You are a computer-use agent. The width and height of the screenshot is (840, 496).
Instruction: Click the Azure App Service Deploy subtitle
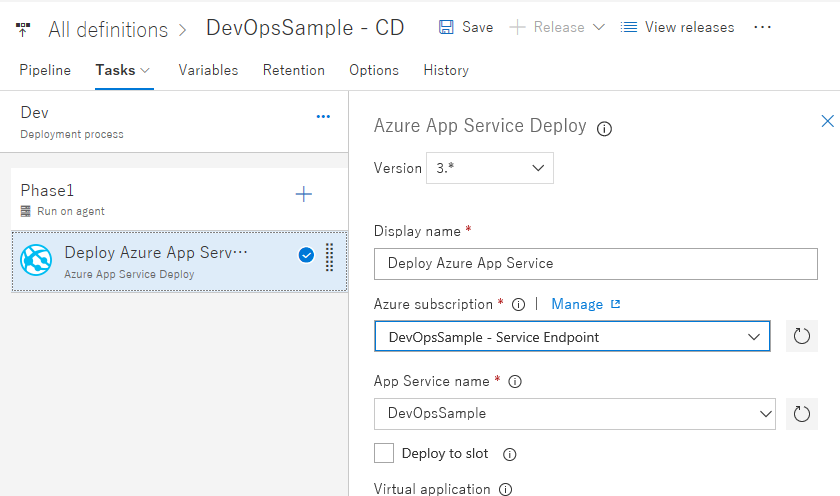tap(129, 274)
